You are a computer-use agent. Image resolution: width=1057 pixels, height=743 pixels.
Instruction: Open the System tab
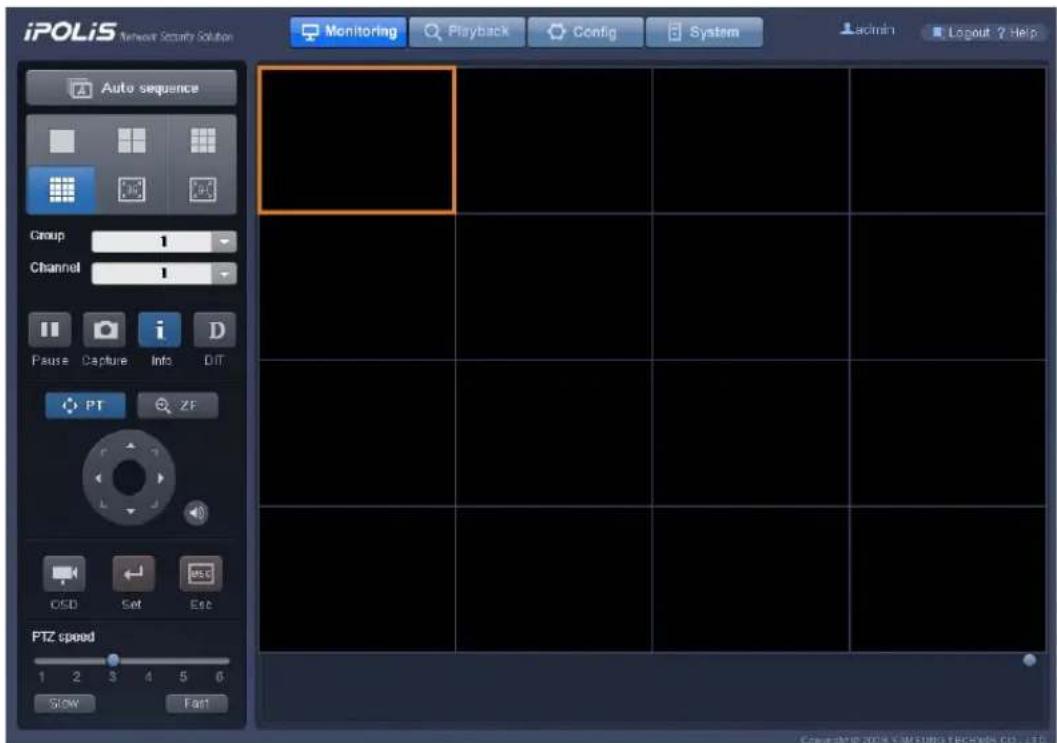pos(704,32)
